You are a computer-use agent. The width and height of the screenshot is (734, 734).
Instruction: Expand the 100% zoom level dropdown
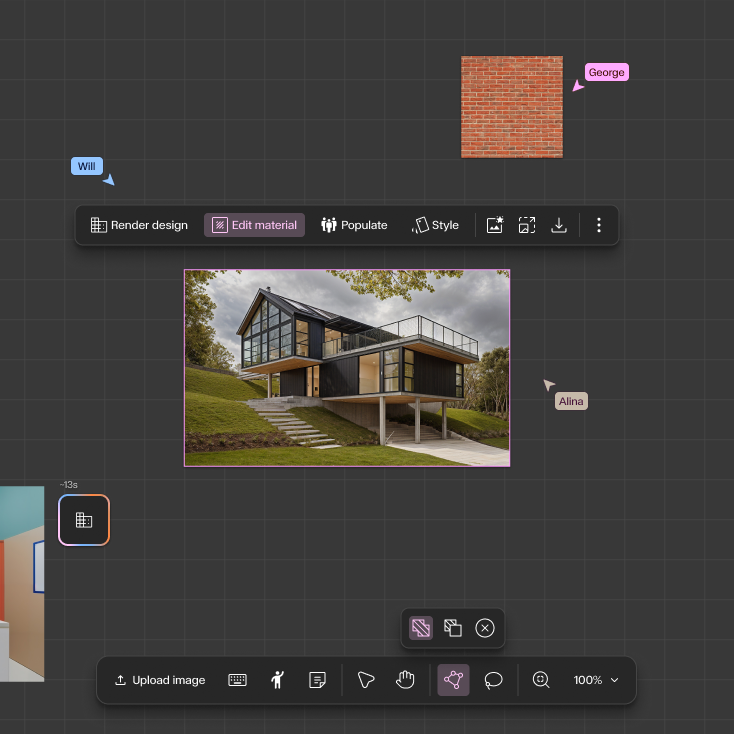[596, 680]
